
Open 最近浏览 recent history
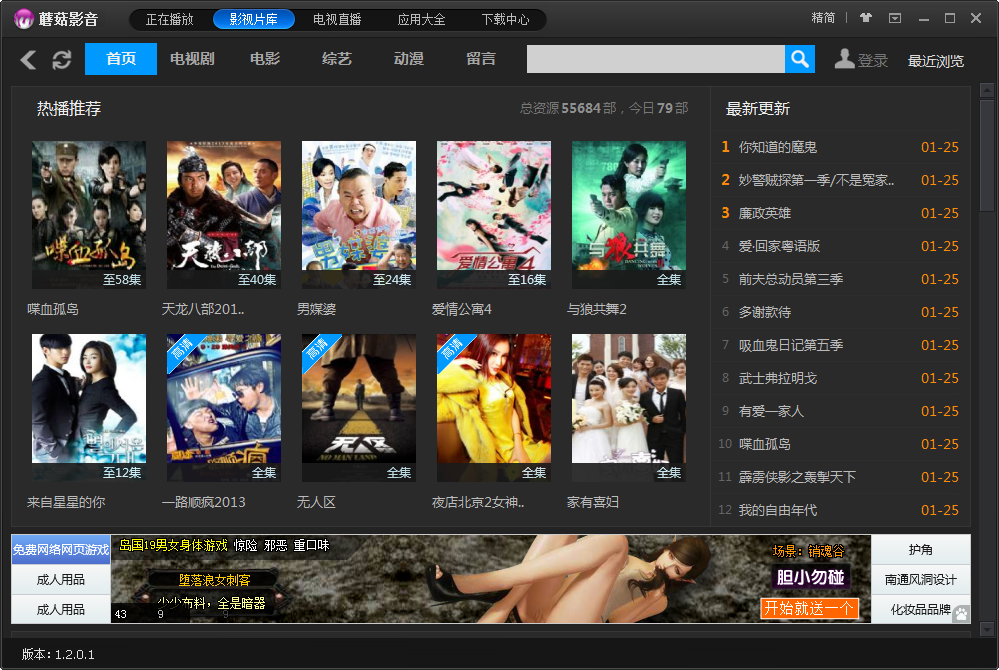point(936,61)
